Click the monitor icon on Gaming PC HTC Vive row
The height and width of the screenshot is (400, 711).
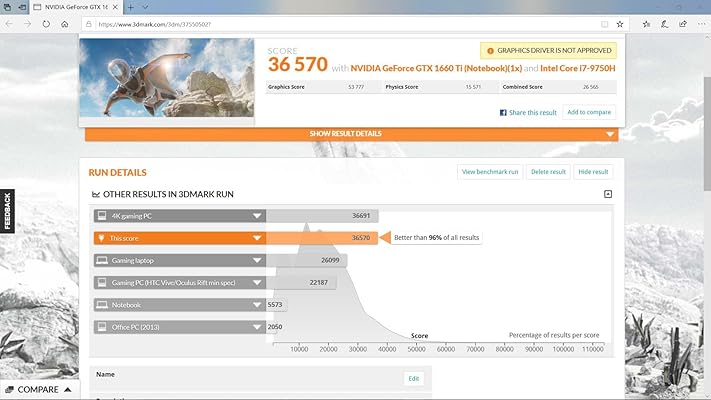[102, 282]
